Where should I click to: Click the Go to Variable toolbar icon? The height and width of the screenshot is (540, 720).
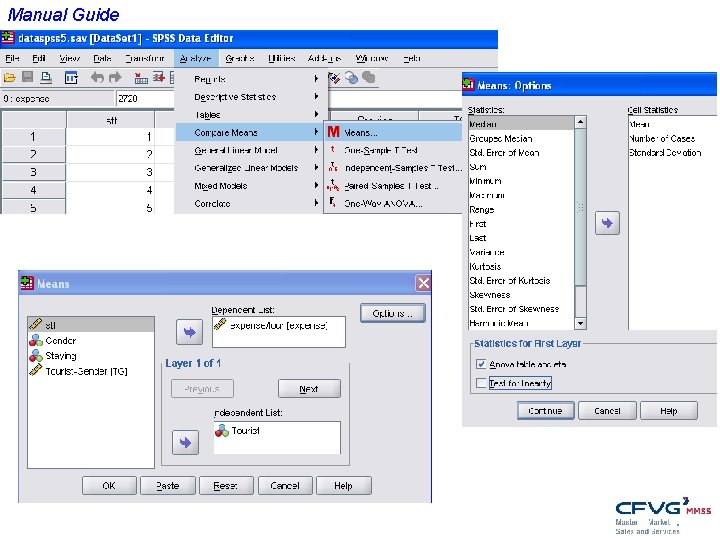(159, 77)
